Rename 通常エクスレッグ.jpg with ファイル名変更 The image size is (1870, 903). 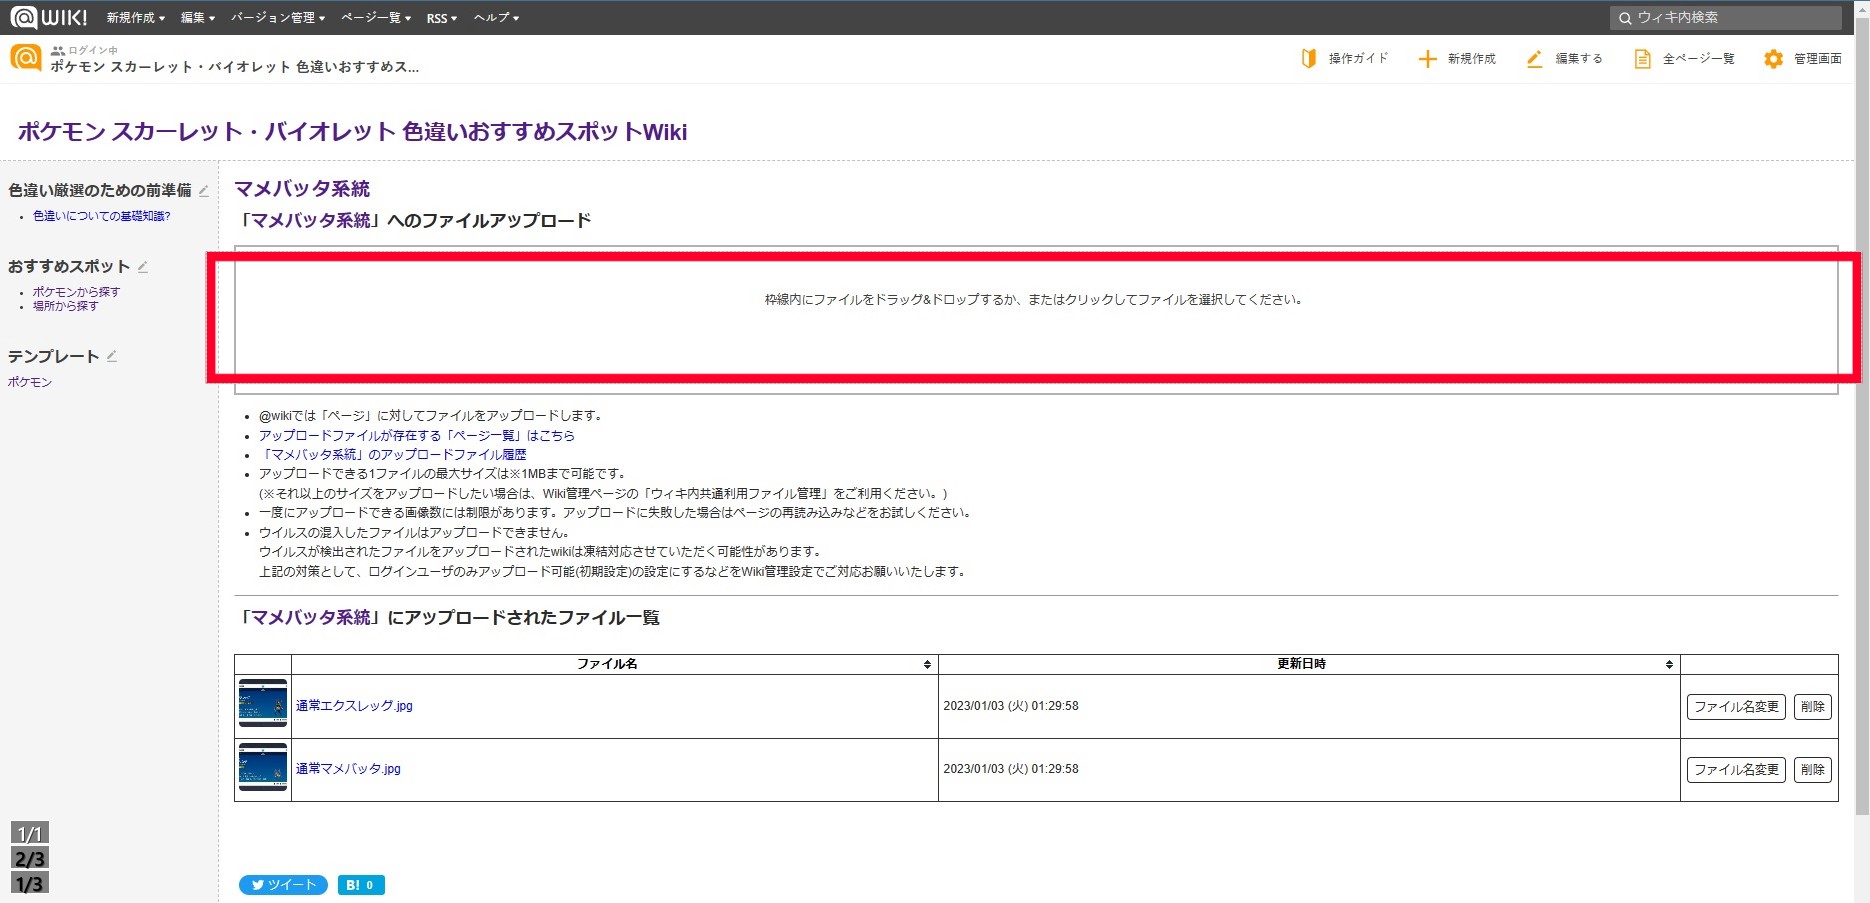pos(1736,707)
